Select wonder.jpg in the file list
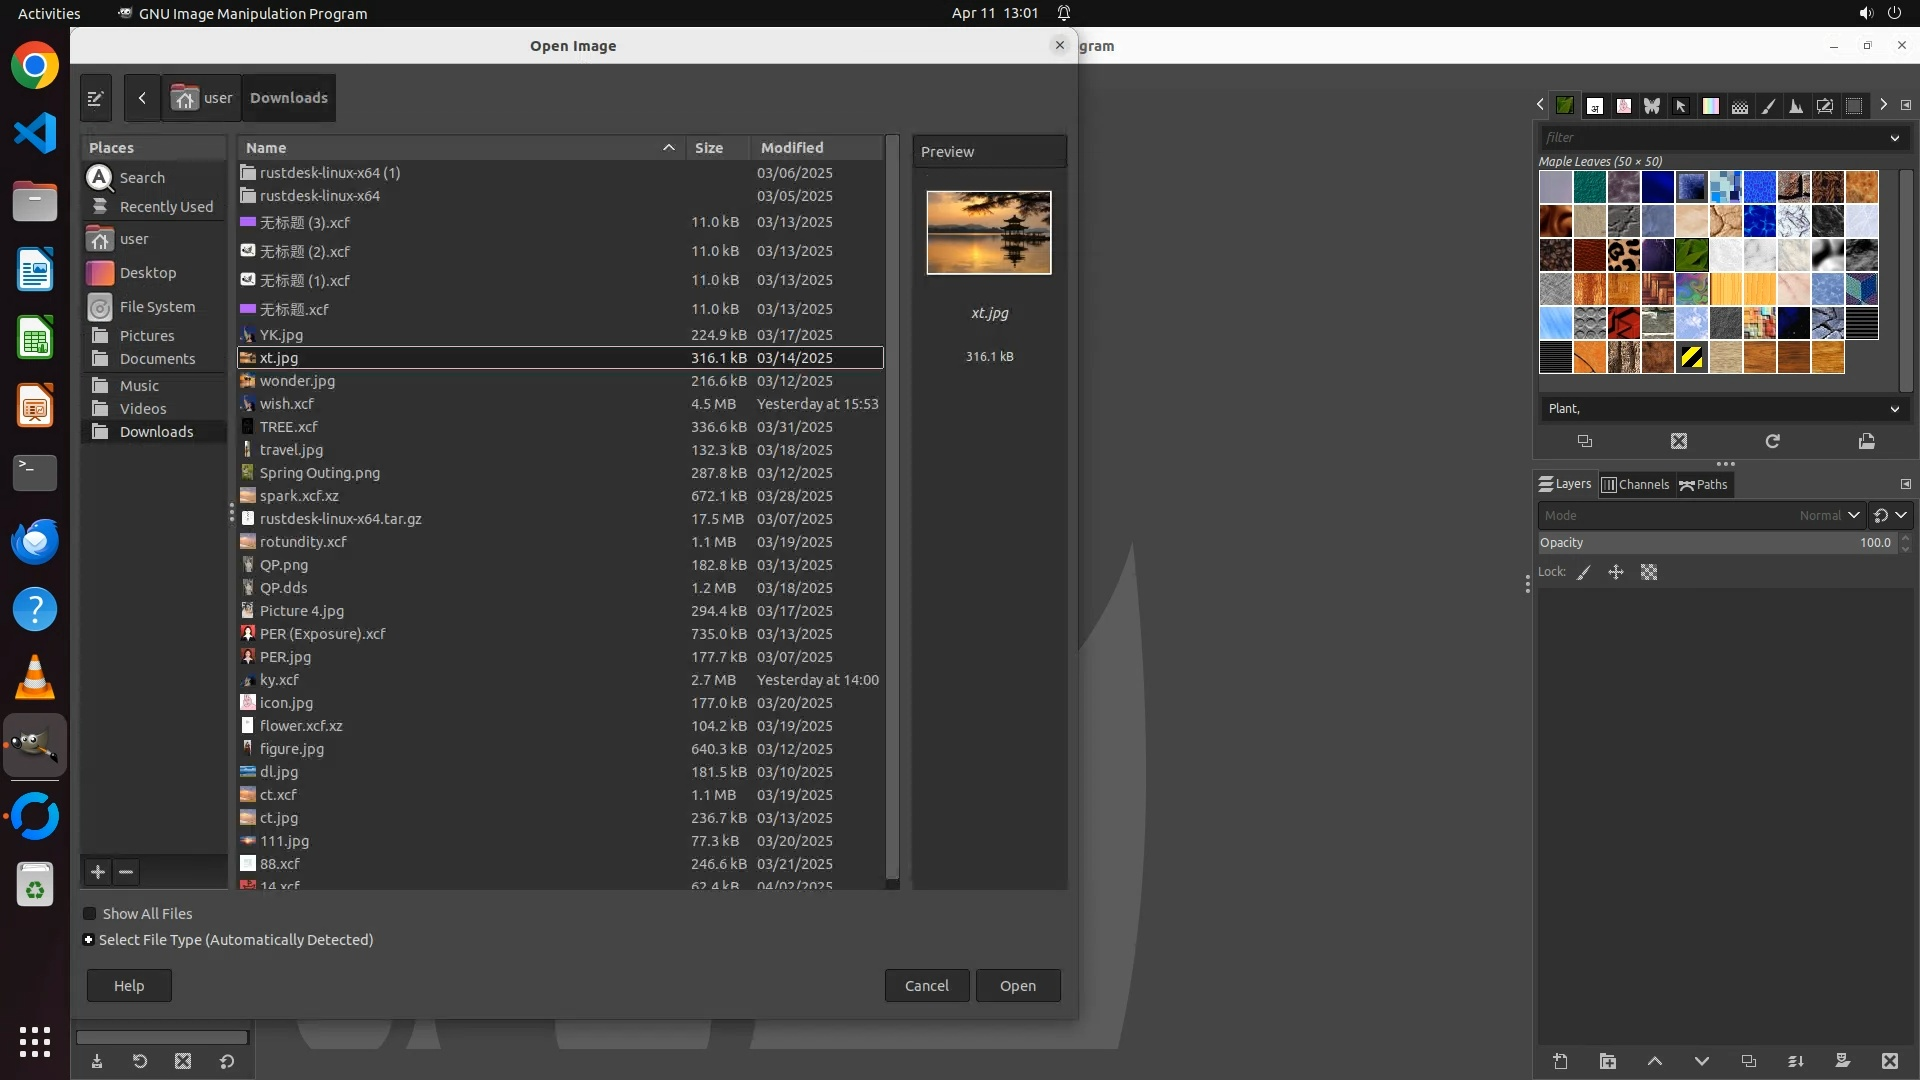The width and height of the screenshot is (1920, 1080). click(x=297, y=381)
